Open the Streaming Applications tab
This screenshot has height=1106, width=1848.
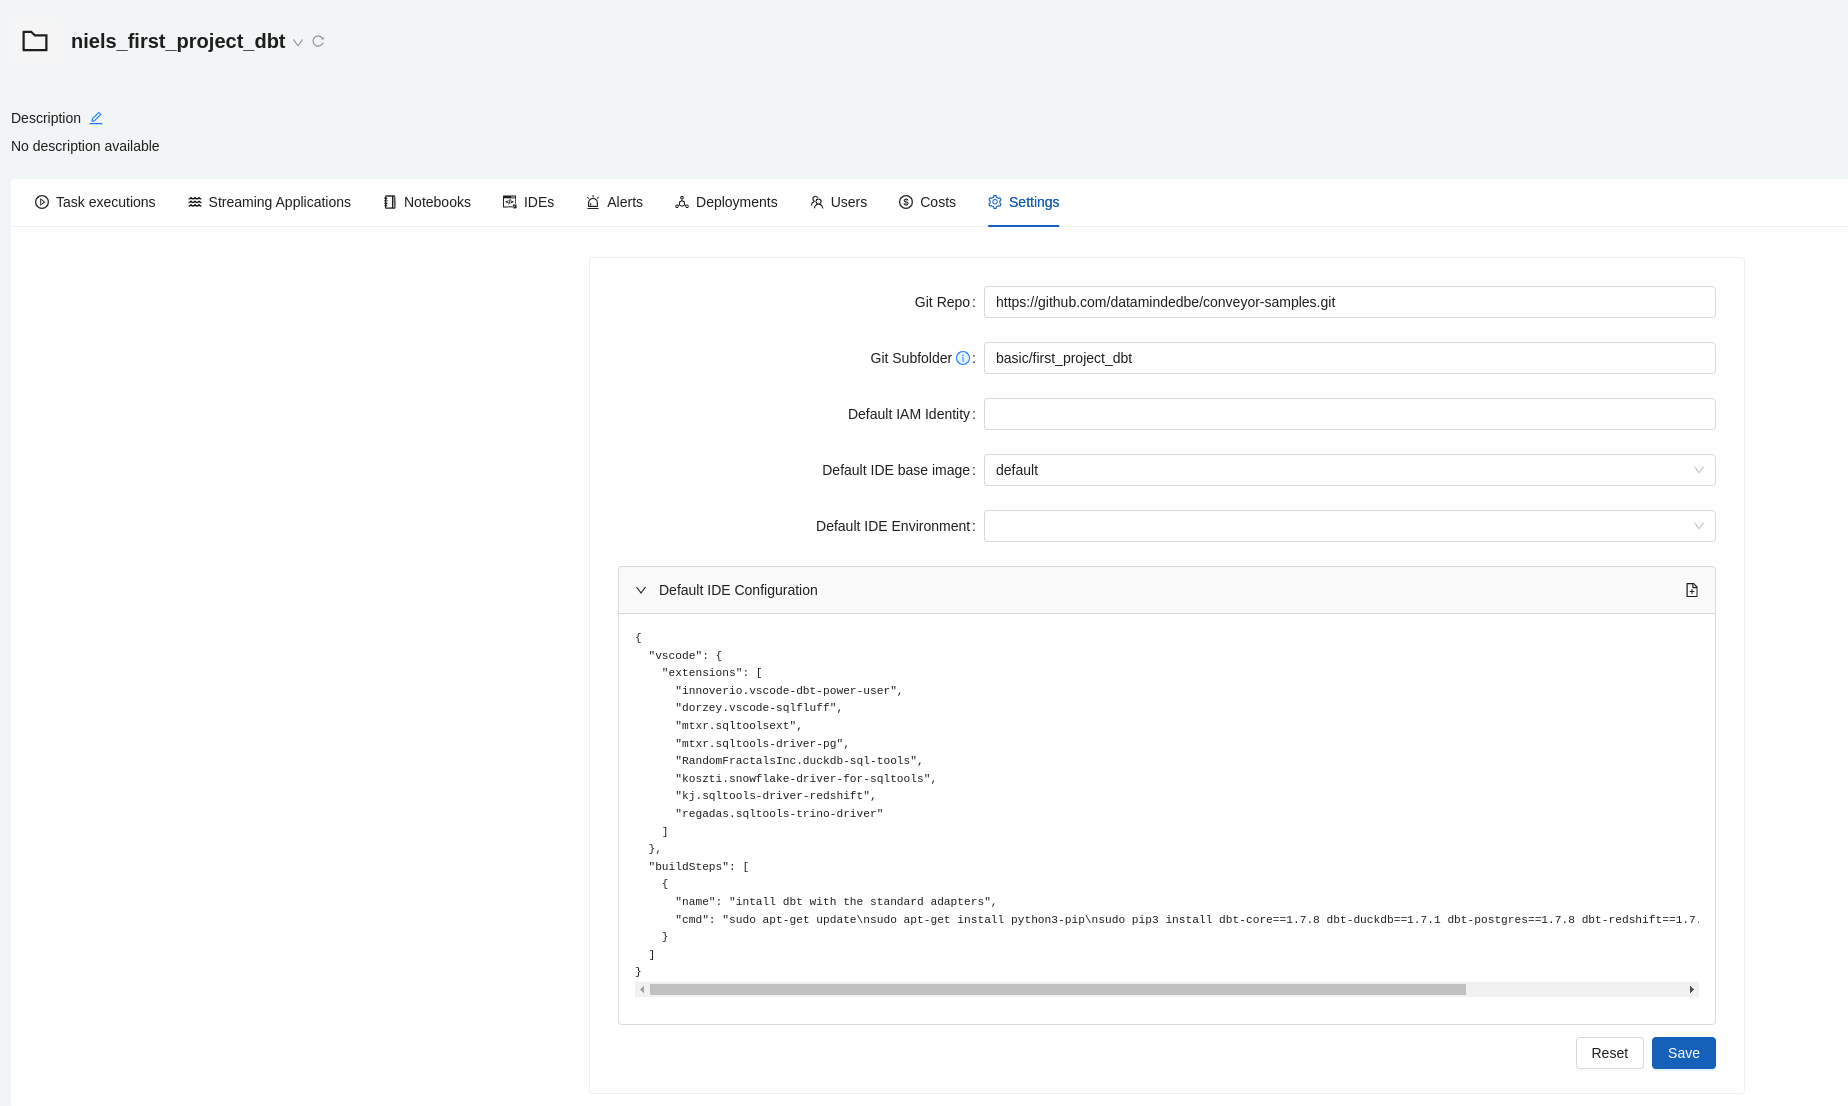coord(268,202)
